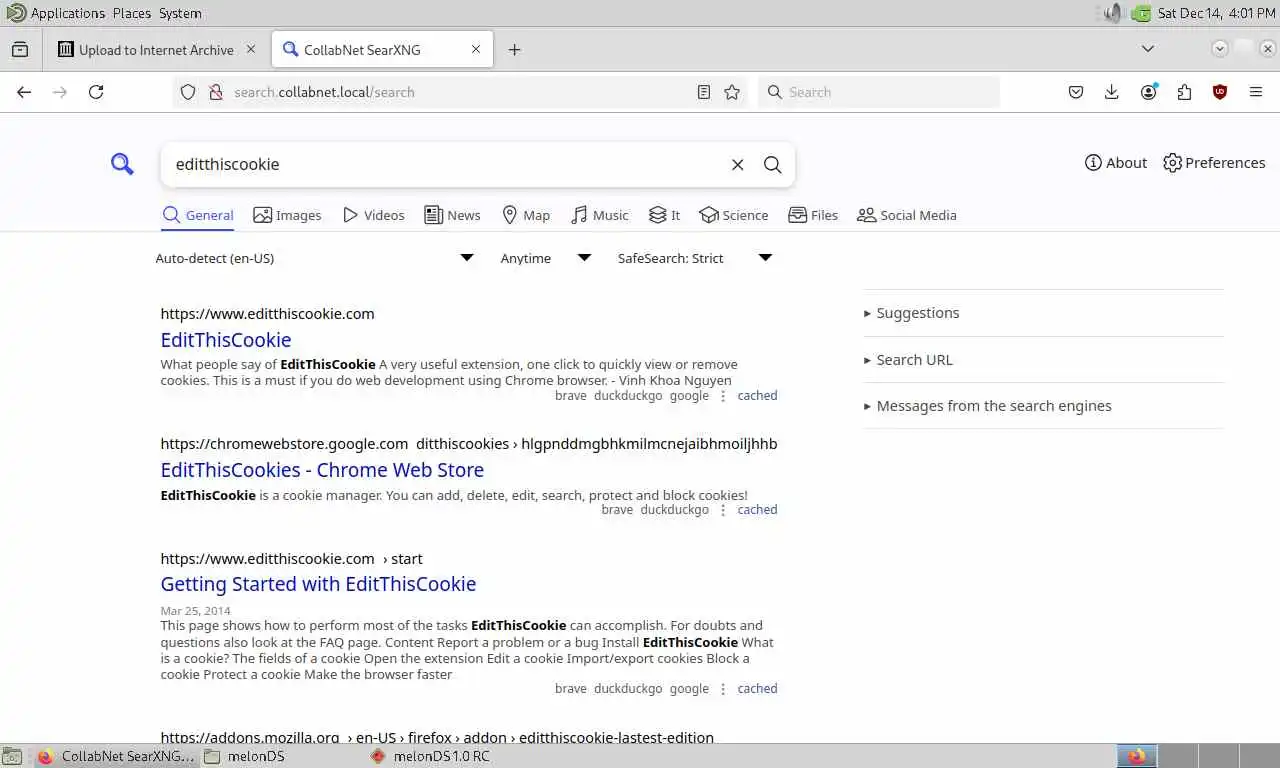Open the About page
The height and width of the screenshot is (768, 1280).
tap(1116, 163)
